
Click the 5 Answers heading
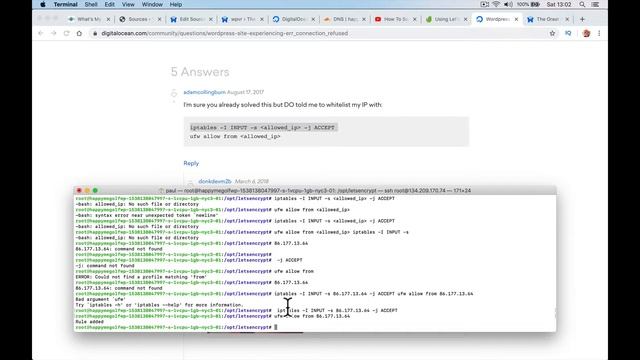tap(200, 72)
